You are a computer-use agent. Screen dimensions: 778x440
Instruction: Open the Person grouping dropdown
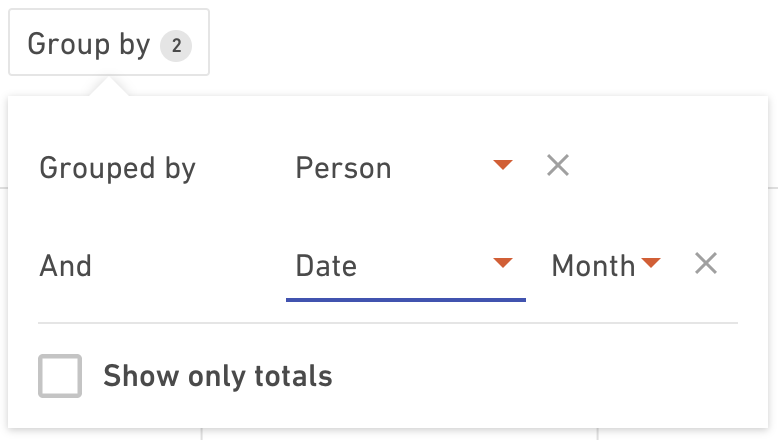[405, 168]
